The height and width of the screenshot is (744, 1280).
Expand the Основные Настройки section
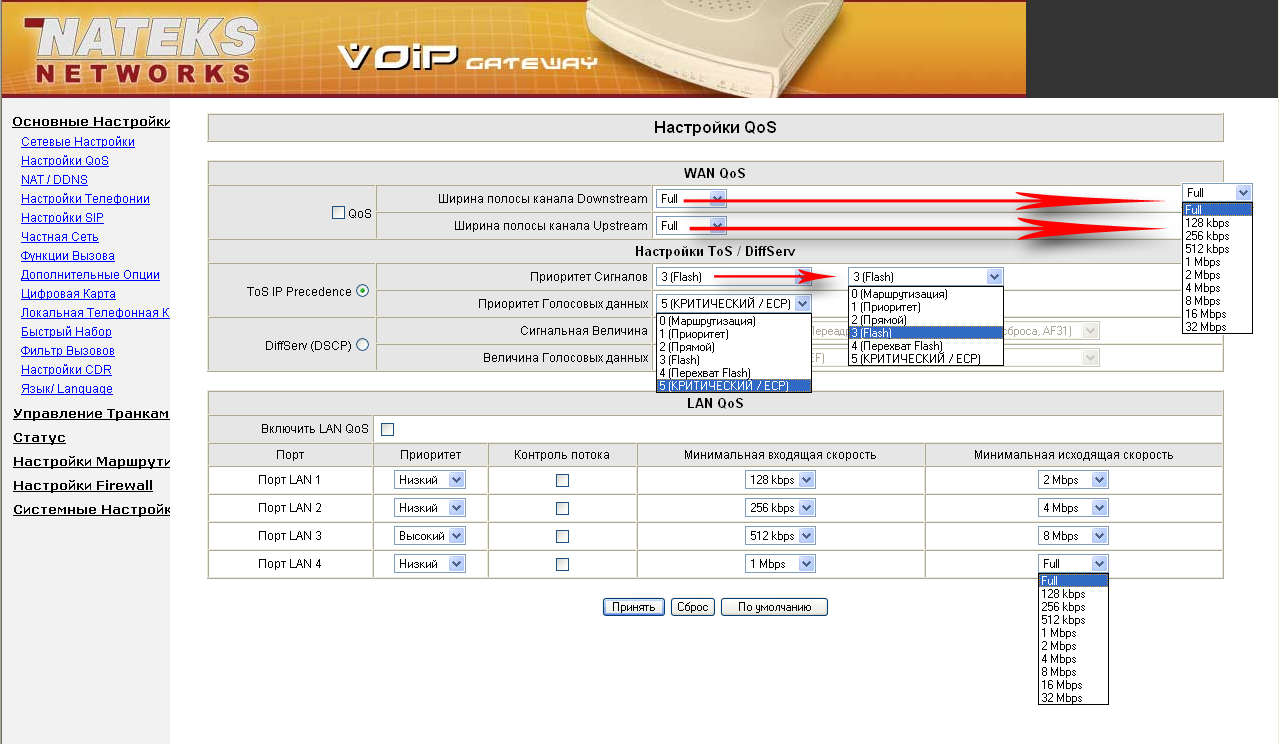coord(91,122)
